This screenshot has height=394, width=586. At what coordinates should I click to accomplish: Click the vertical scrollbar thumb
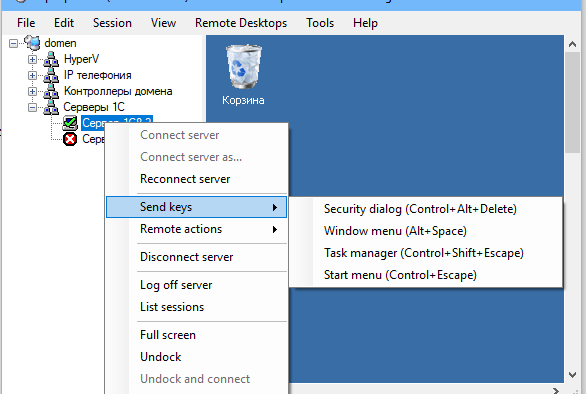pyautogui.click(x=572, y=102)
